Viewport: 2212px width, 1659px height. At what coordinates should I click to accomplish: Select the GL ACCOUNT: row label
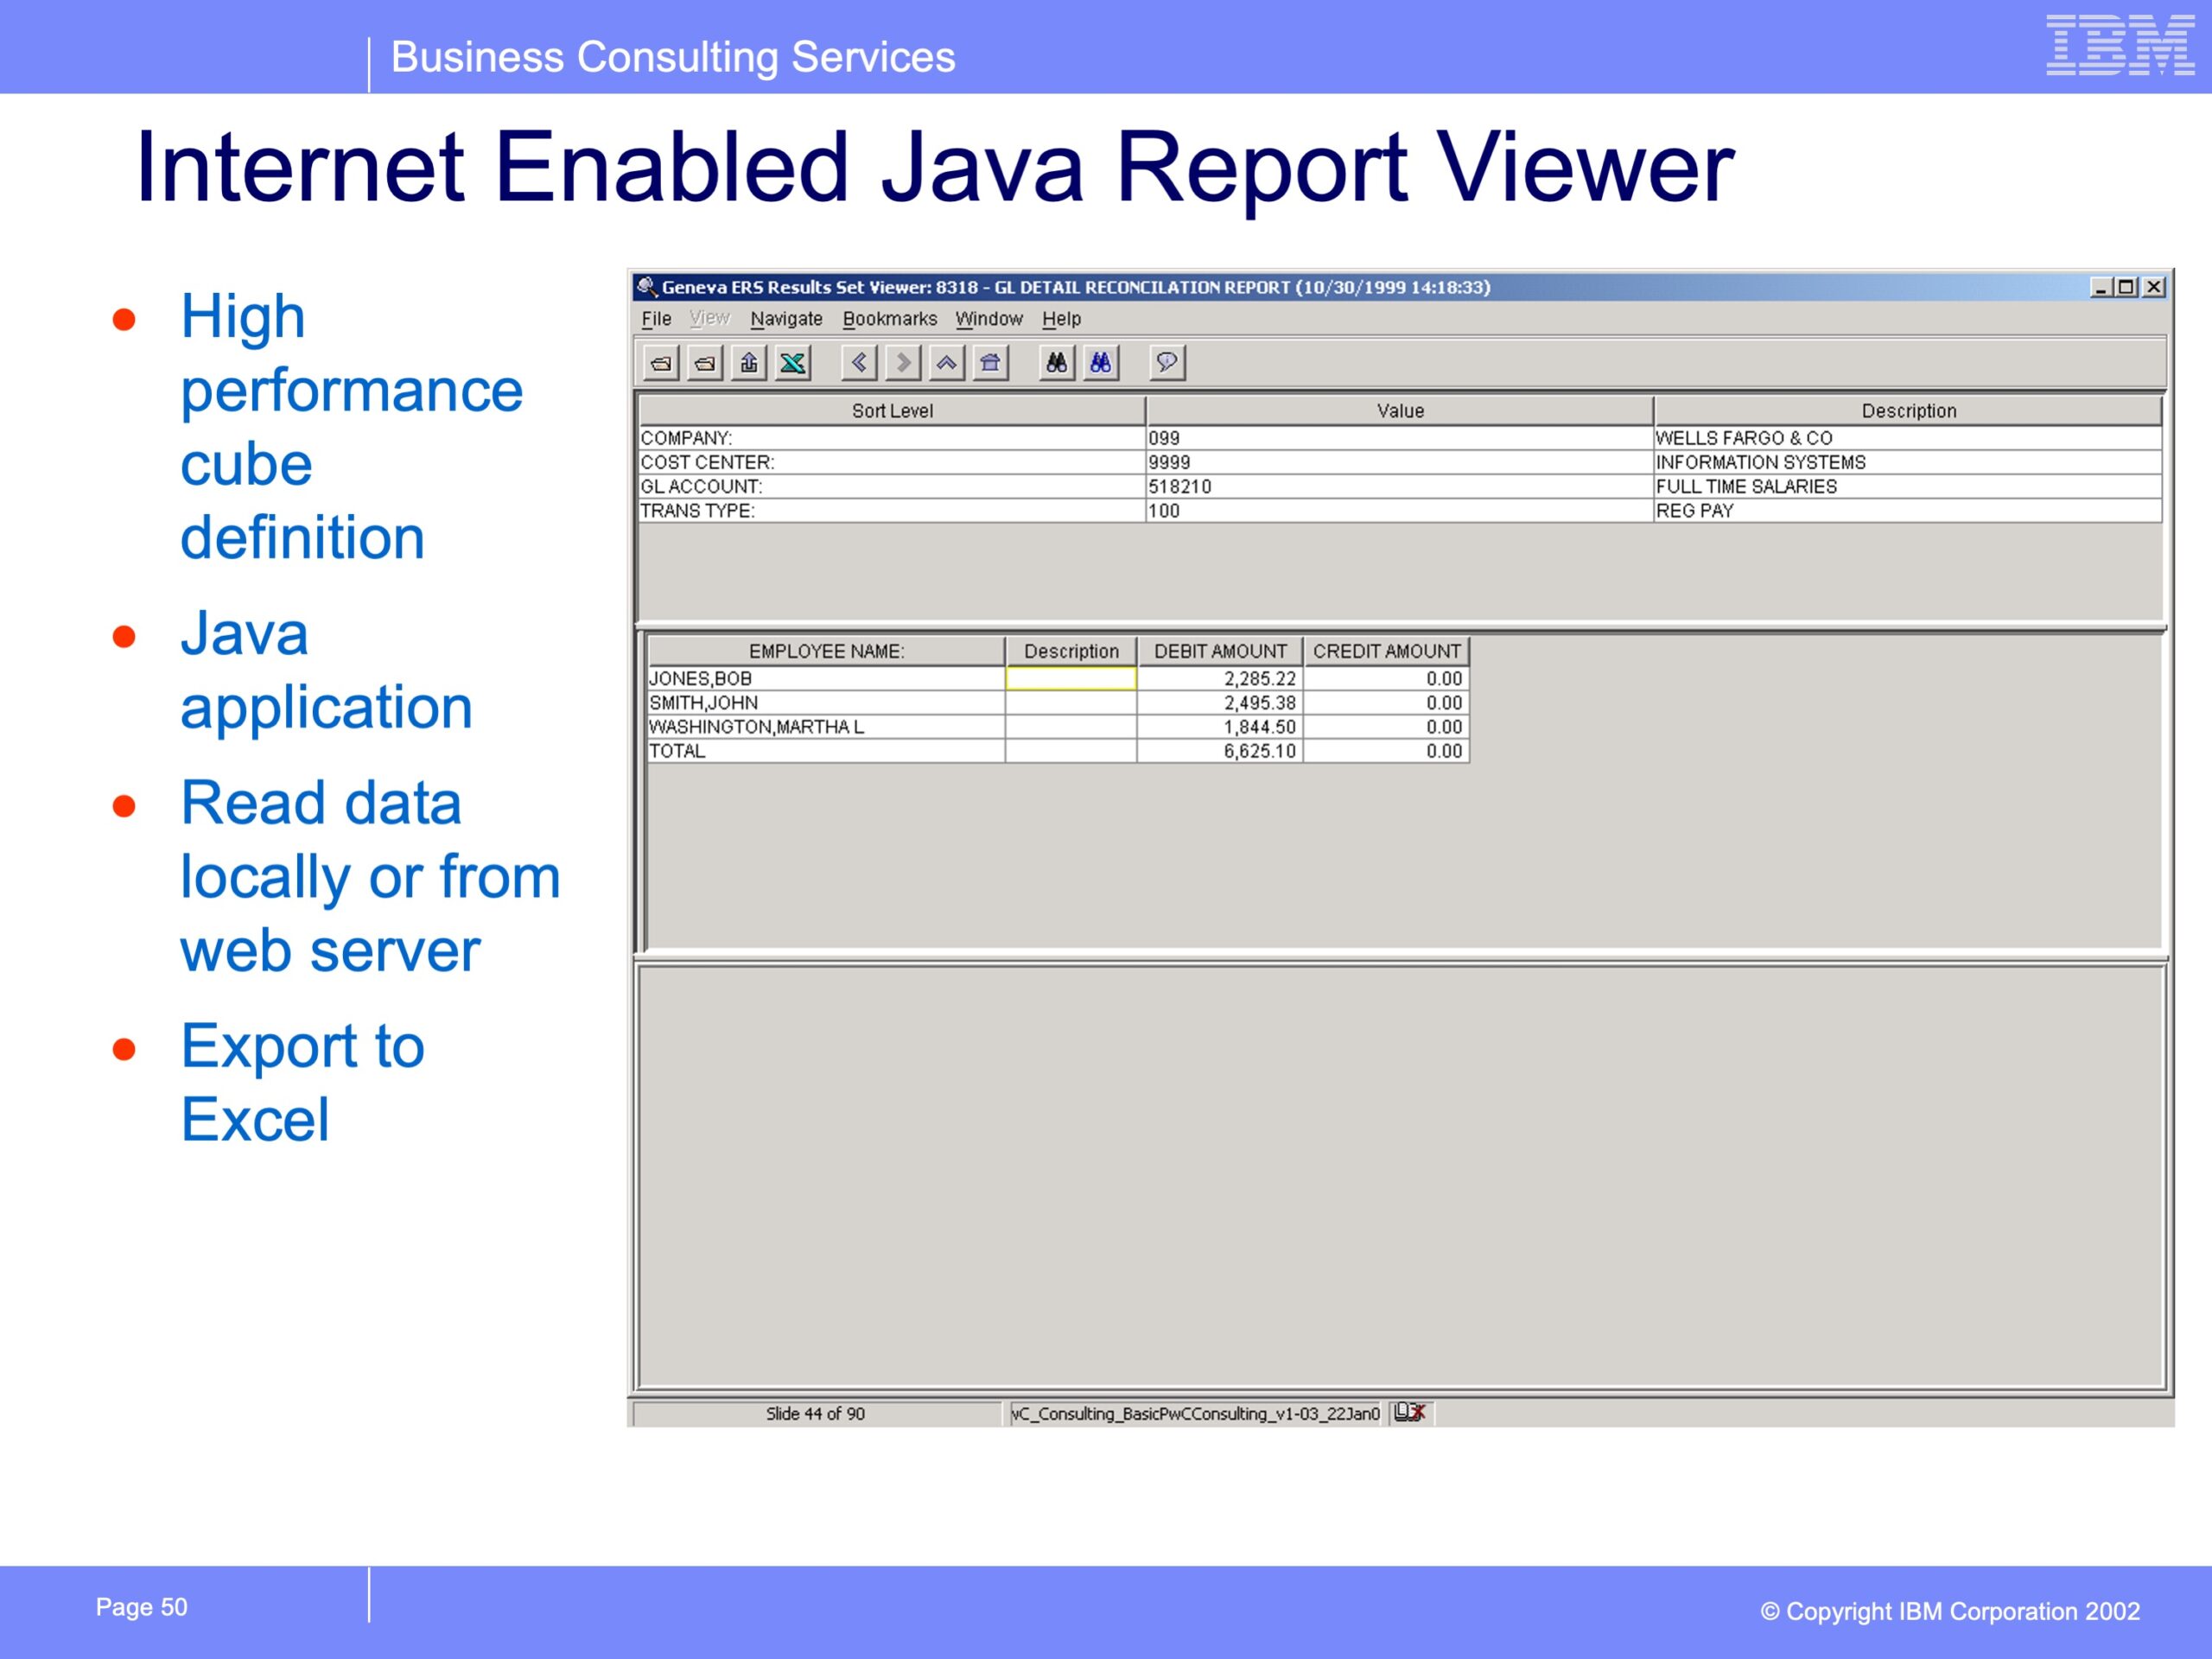pyautogui.click(x=891, y=486)
